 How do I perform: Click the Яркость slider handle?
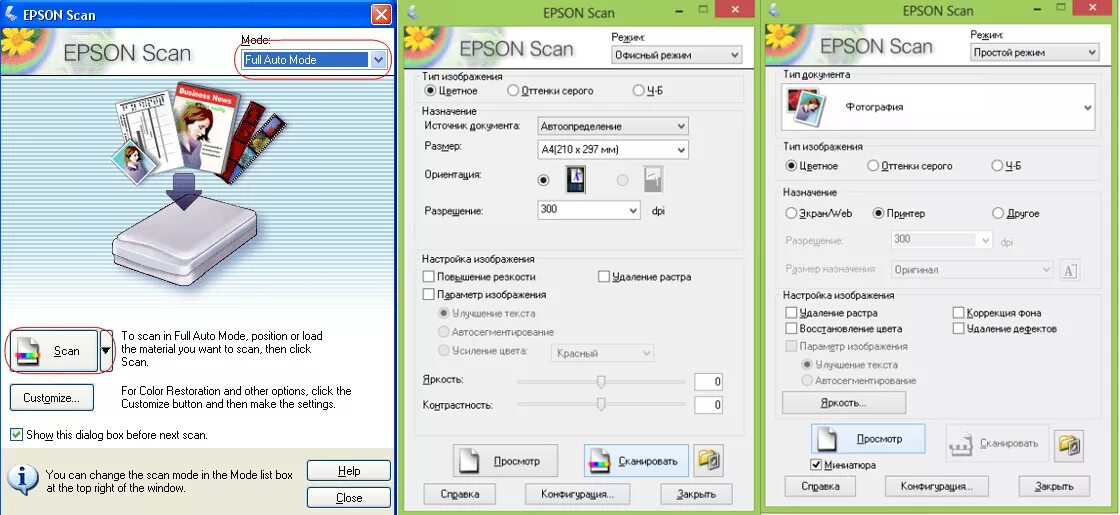pyautogui.click(x=601, y=381)
